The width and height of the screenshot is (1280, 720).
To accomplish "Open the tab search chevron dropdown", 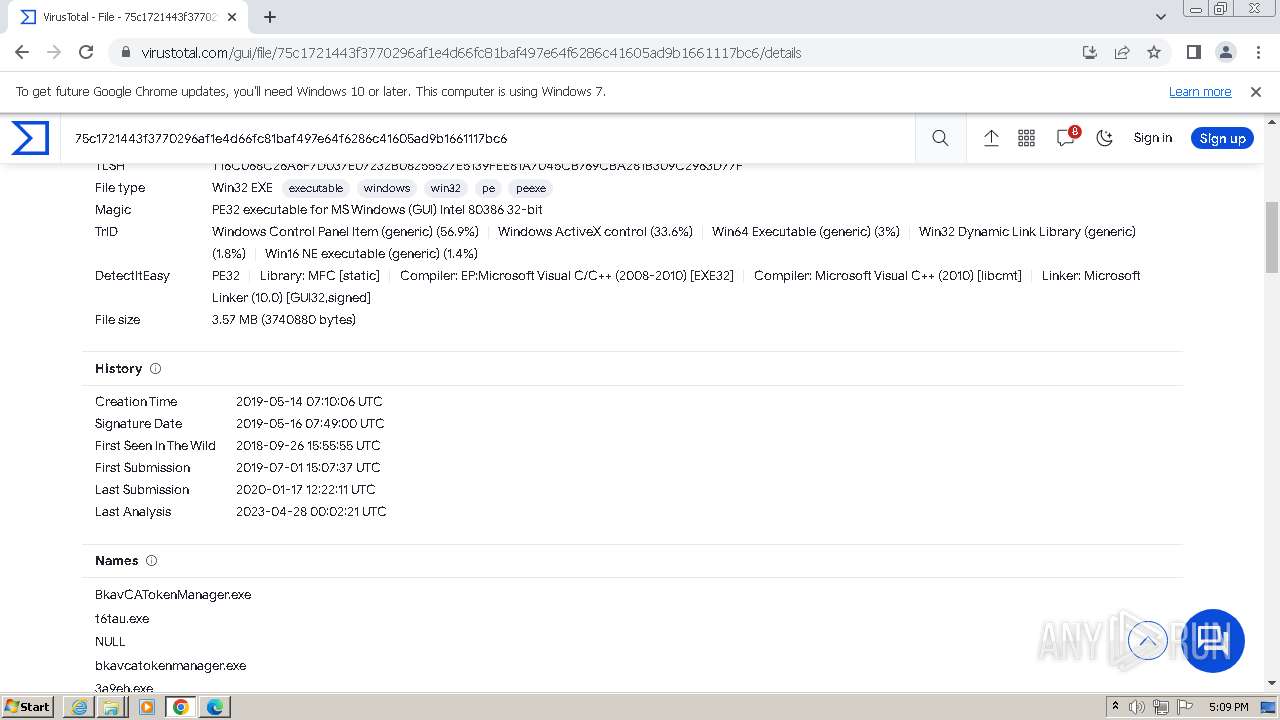I will [1161, 17].
